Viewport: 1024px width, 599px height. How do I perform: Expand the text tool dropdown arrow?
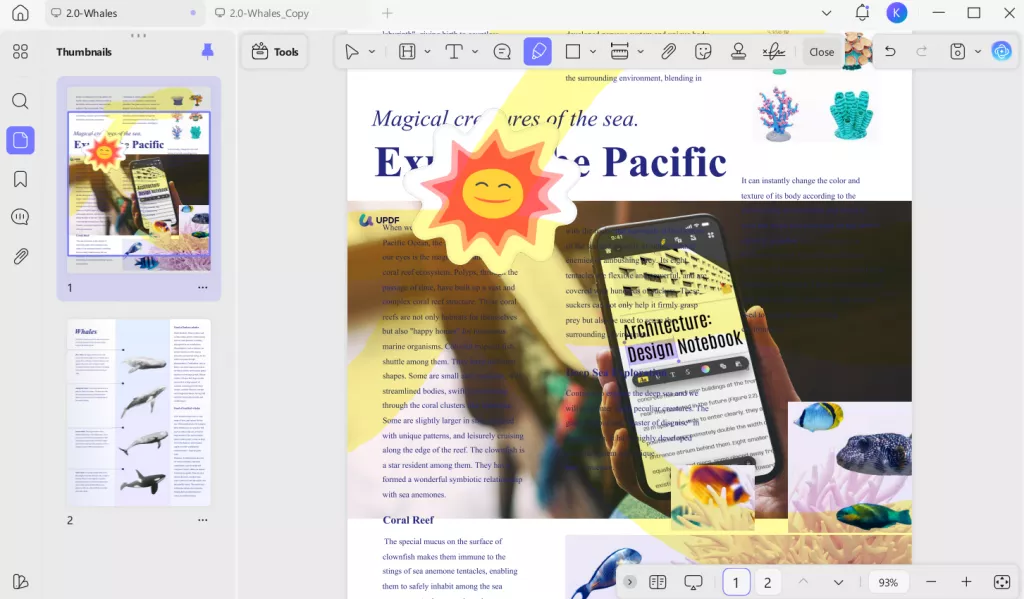(x=475, y=52)
